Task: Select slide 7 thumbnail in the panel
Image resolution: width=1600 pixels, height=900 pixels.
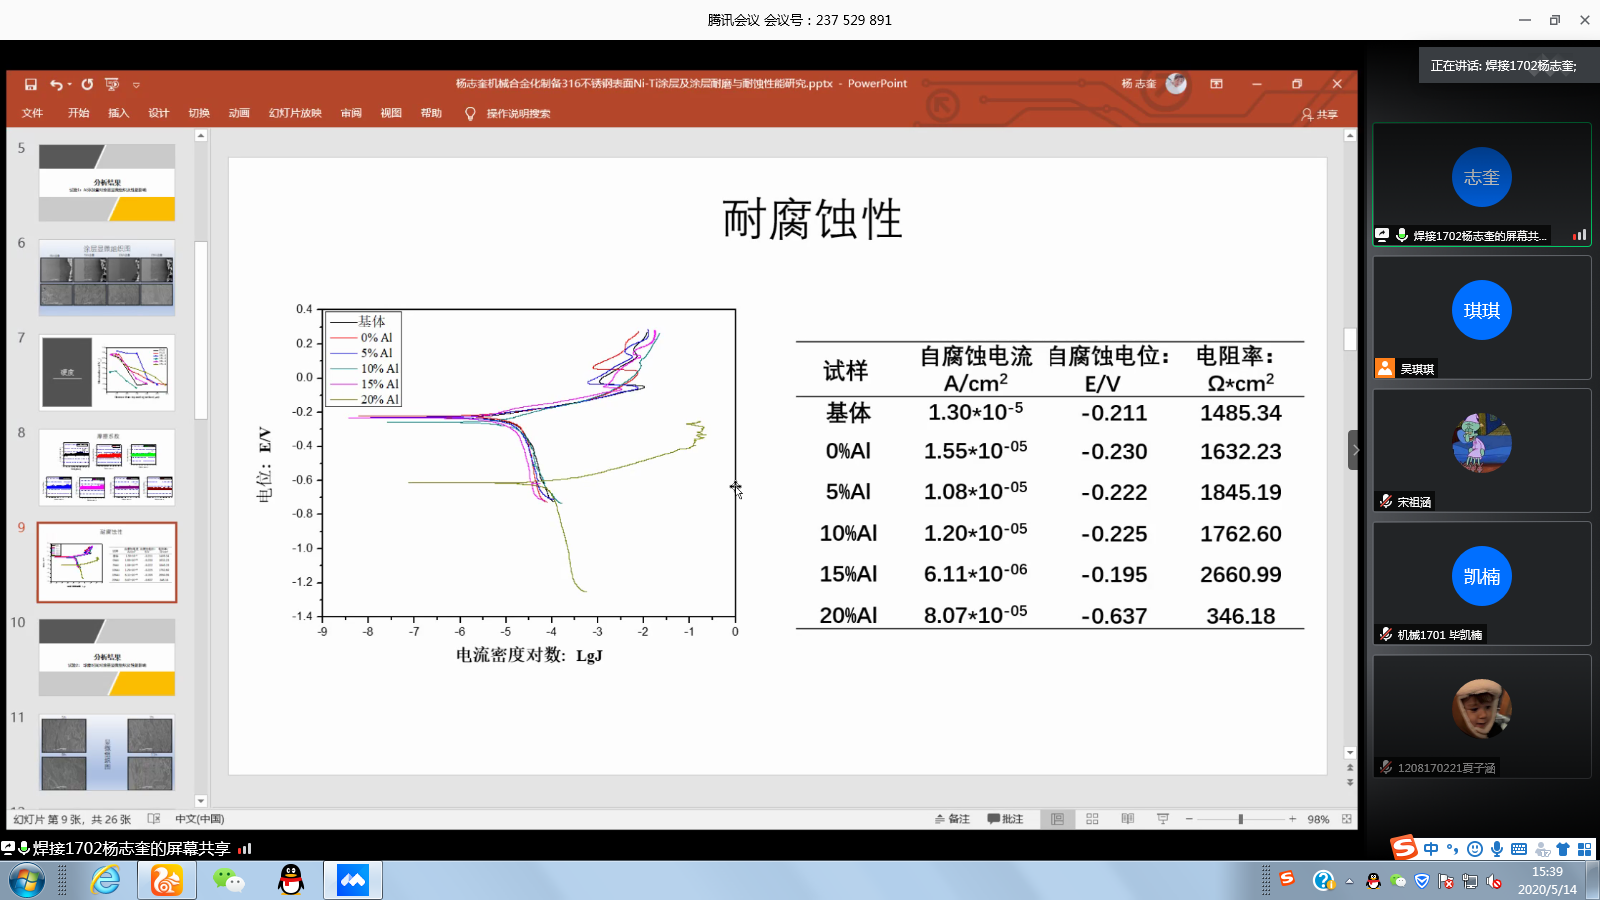Action: (107, 372)
